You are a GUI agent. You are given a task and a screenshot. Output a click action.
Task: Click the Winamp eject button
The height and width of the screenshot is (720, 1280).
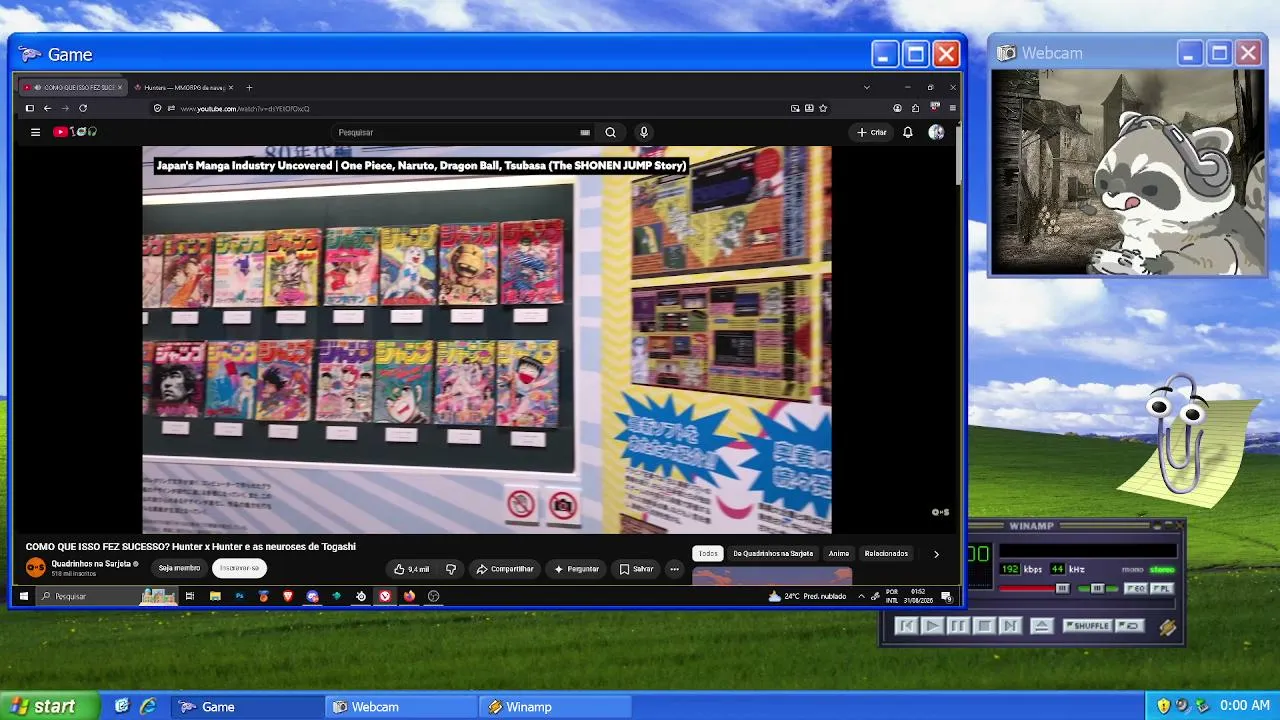[1041, 626]
